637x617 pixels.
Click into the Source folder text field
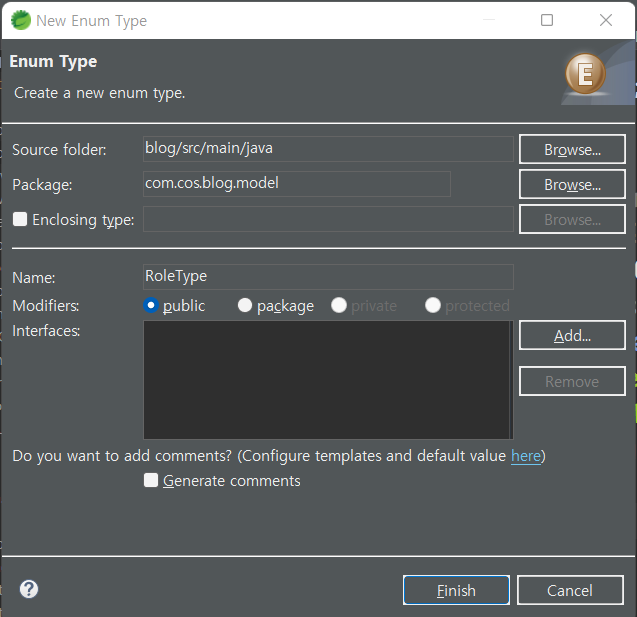328,149
